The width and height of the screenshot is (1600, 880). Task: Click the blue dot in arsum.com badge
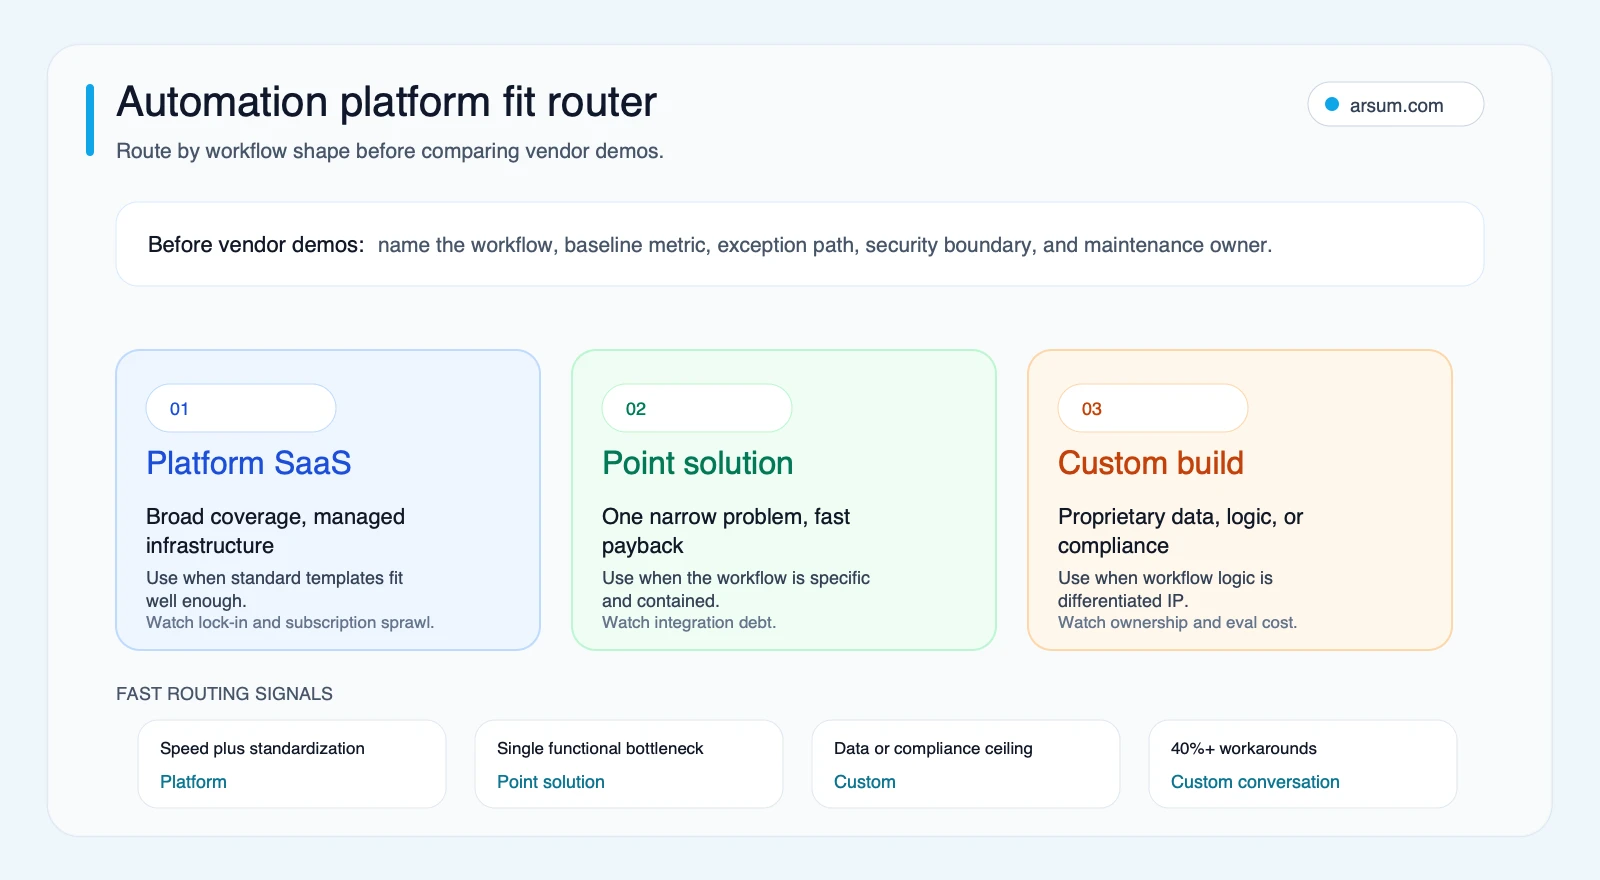coord(1332,104)
